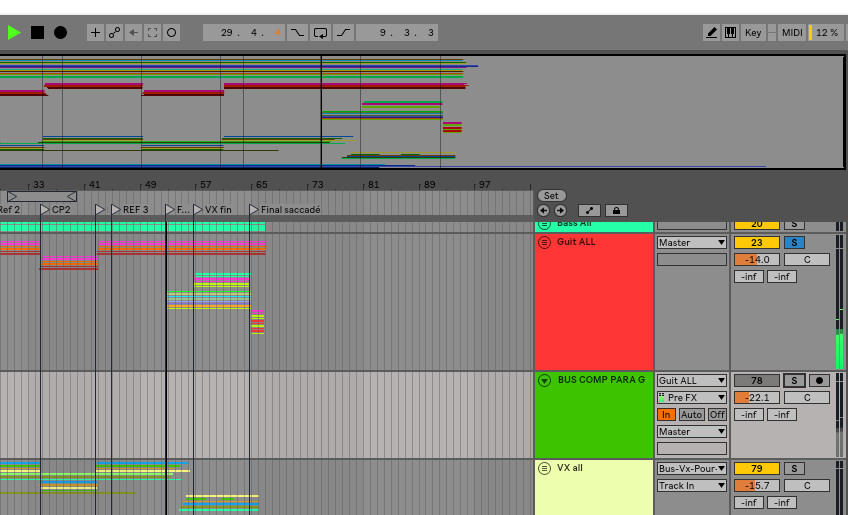Viewport: 848px width, 515px height.
Task: Jump to next locator arrow
Action: coord(560,210)
